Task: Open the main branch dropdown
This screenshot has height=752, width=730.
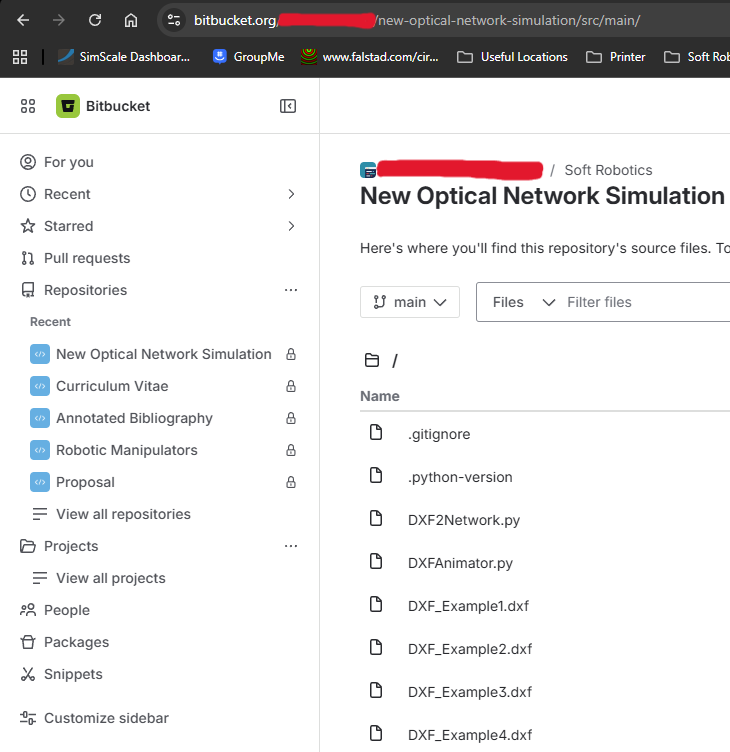Action: 410,302
